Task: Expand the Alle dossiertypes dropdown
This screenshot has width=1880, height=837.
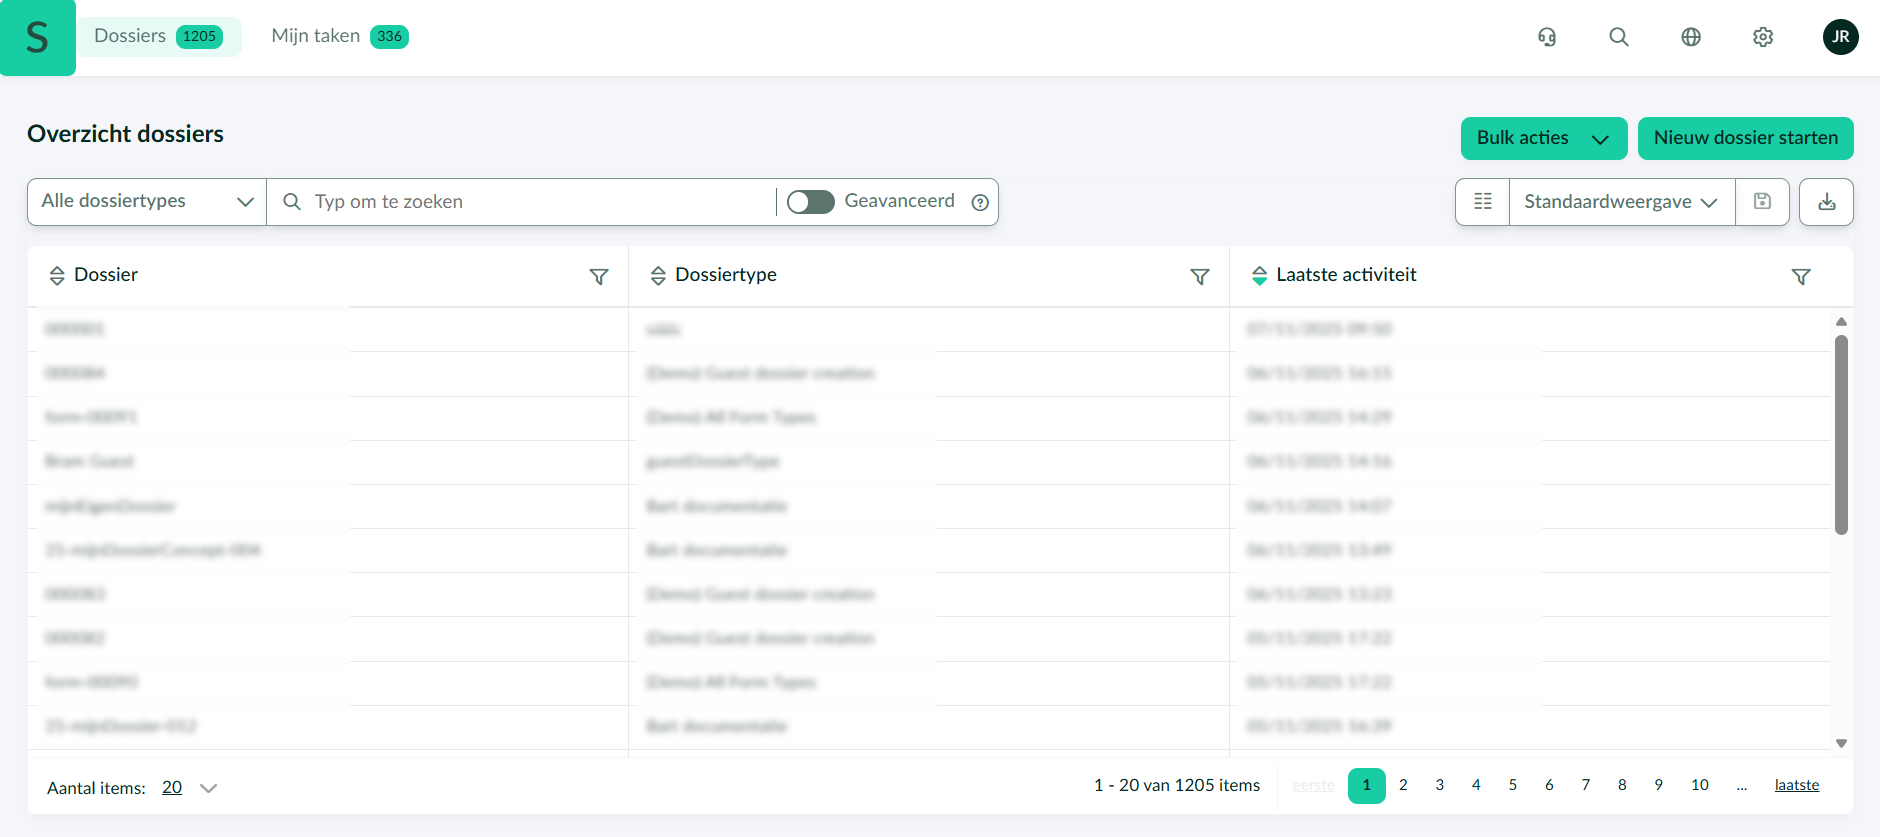Action: (x=147, y=202)
